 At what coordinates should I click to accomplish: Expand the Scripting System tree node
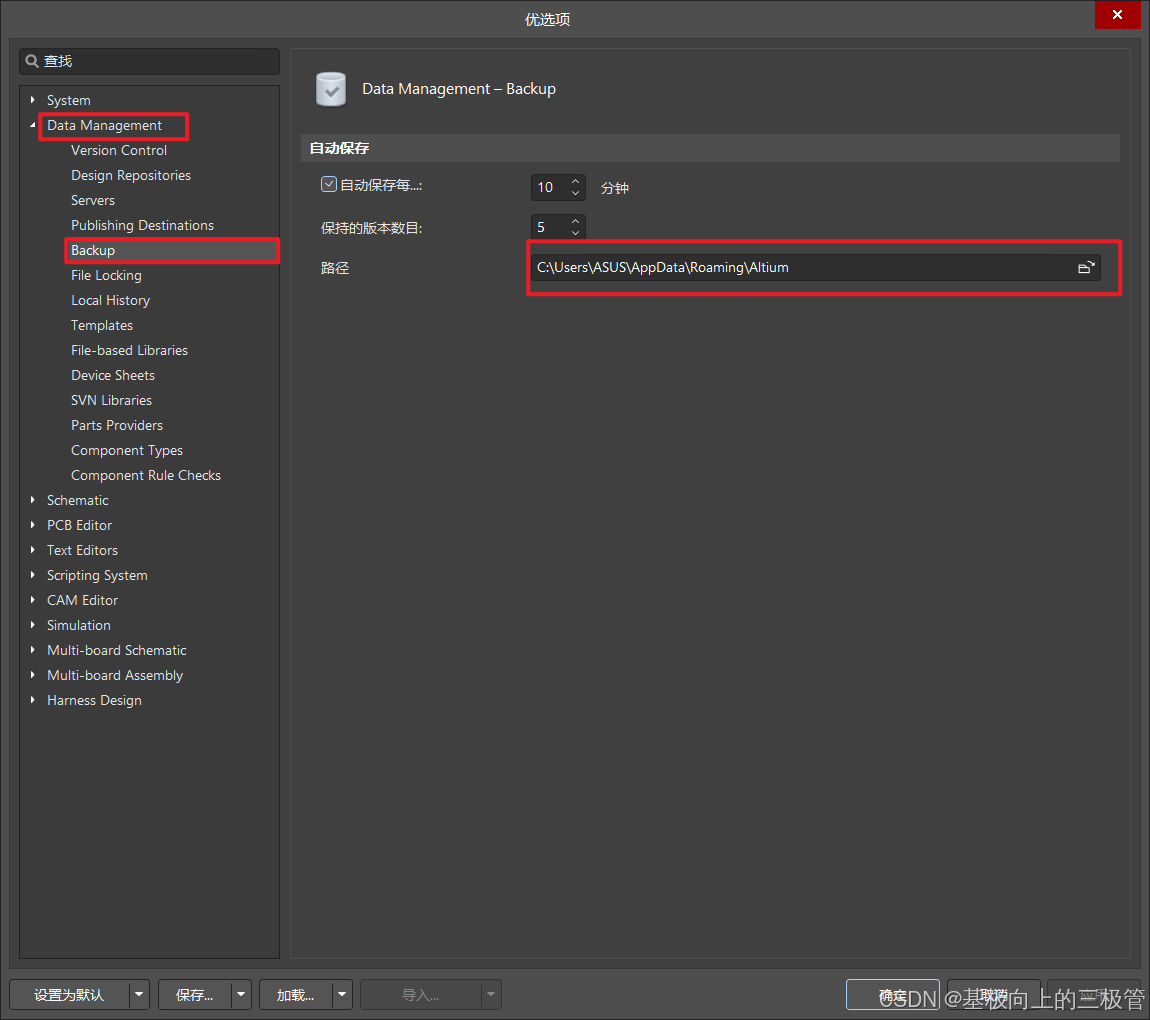32,575
